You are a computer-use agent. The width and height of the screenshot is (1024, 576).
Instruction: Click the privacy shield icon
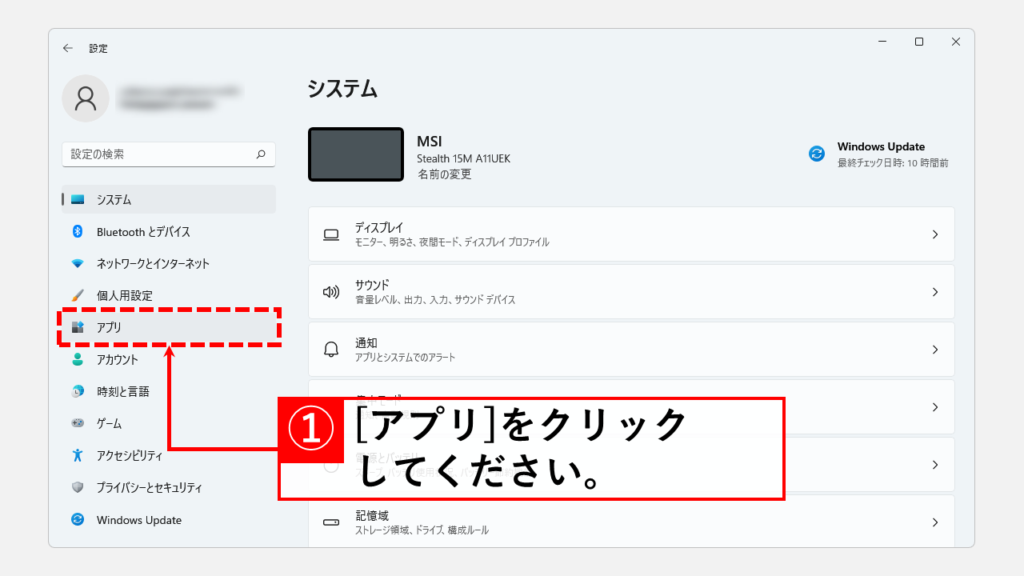[x=78, y=487]
